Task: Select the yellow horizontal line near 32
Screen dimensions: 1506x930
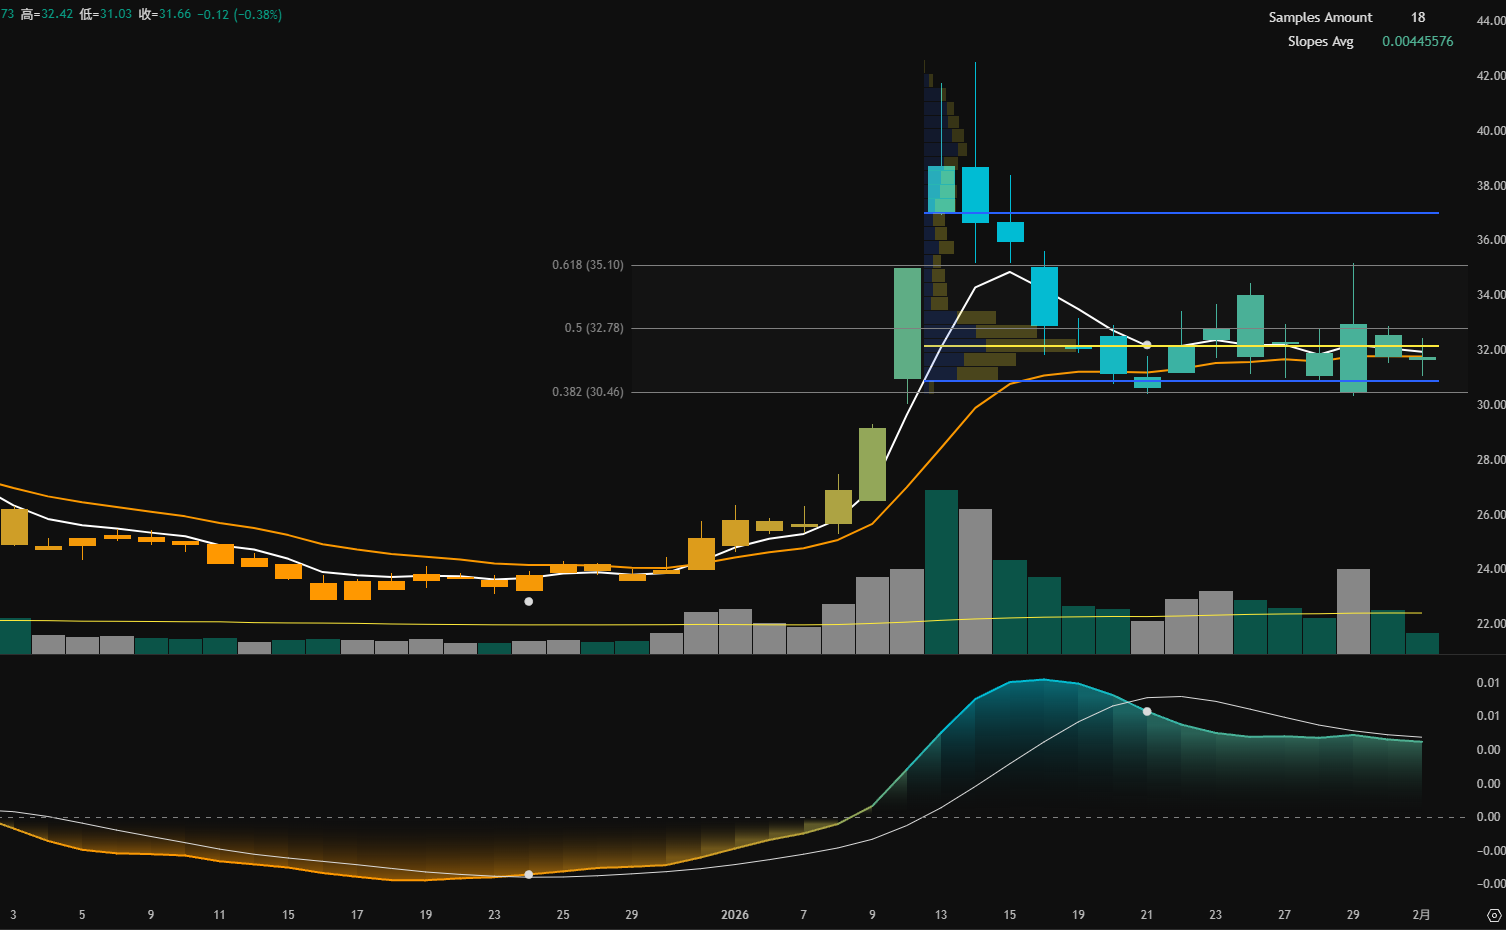Action: (x=1182, y=346)
